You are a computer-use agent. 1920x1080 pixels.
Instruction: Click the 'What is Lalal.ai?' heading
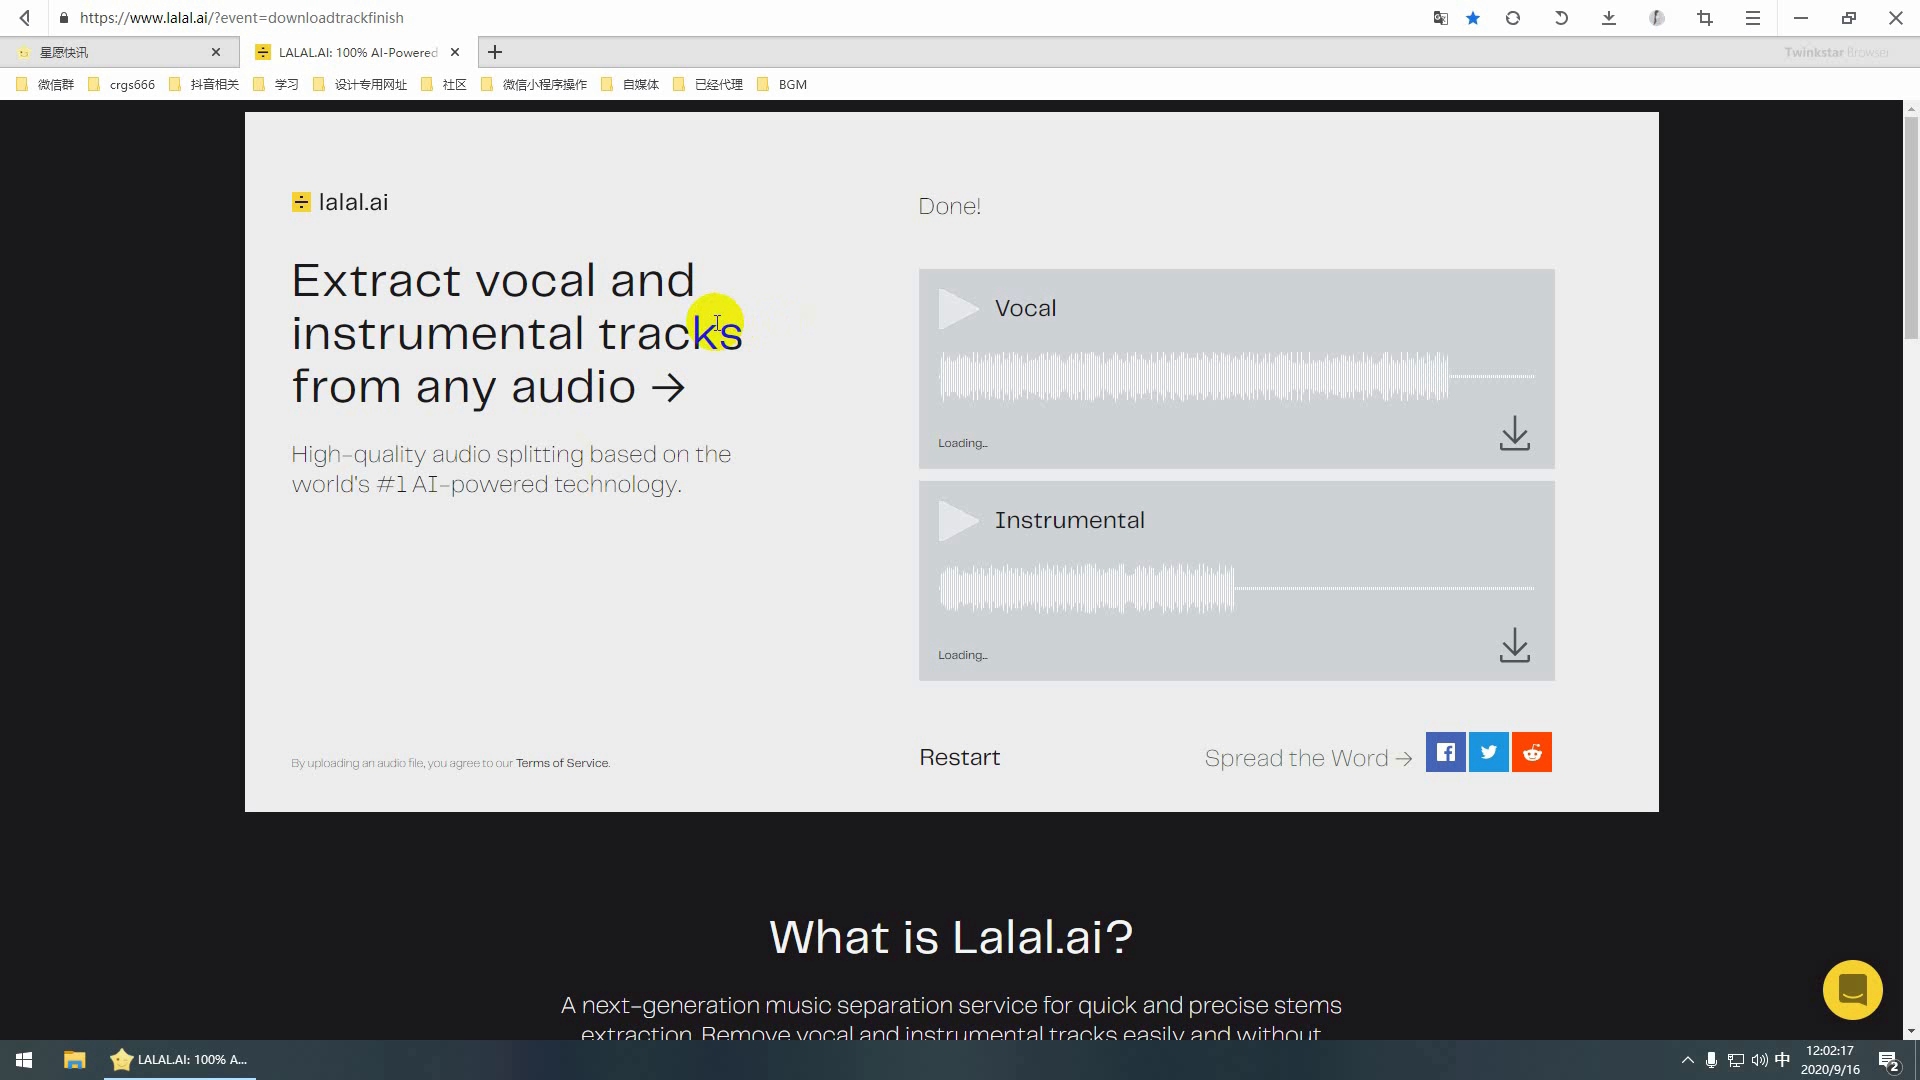click(x=951, y=937)
